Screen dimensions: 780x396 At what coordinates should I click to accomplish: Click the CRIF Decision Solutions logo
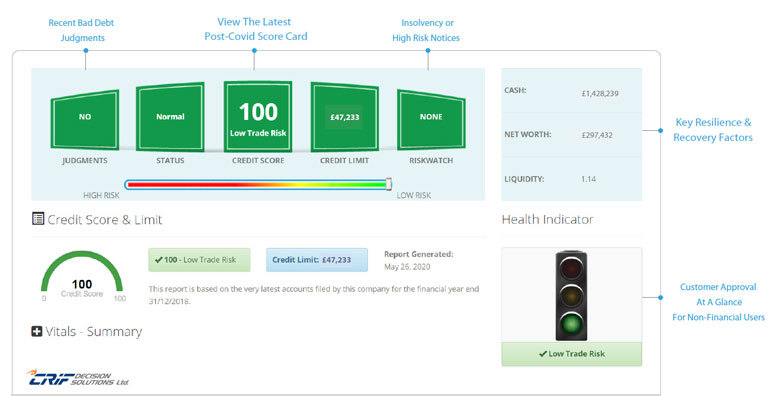click(x=78, y=378)
